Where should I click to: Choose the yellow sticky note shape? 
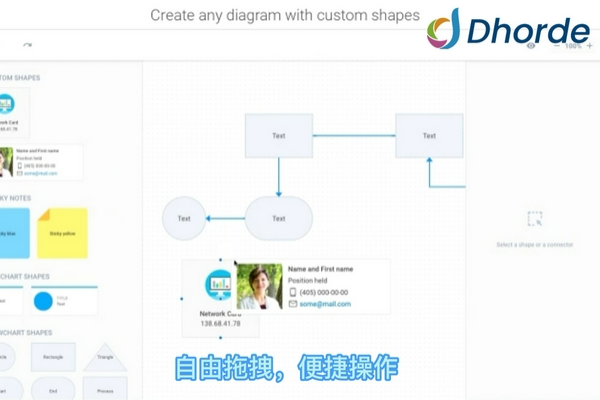coord(62,233)
